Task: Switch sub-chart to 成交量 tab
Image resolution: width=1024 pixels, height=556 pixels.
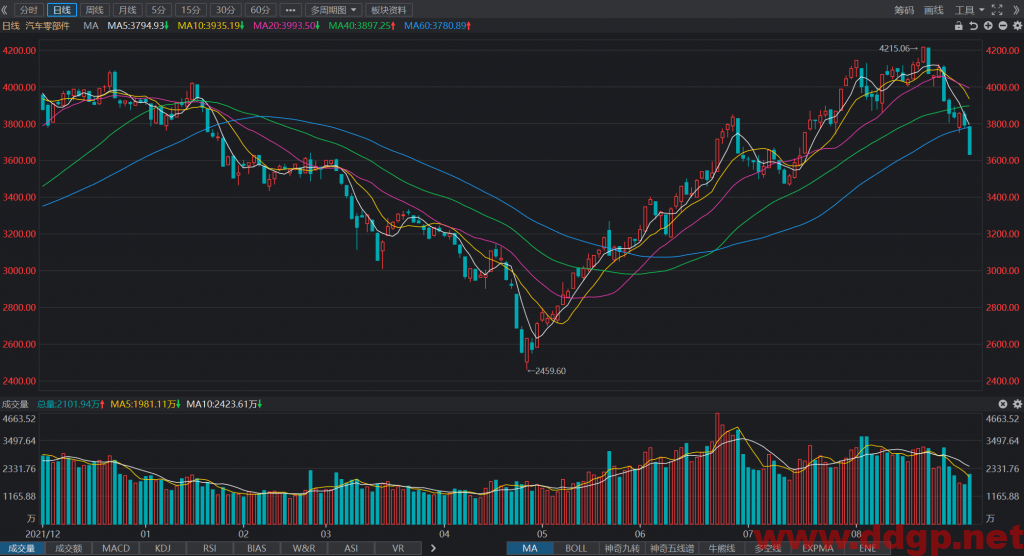Action: click(x=22, y=548)
